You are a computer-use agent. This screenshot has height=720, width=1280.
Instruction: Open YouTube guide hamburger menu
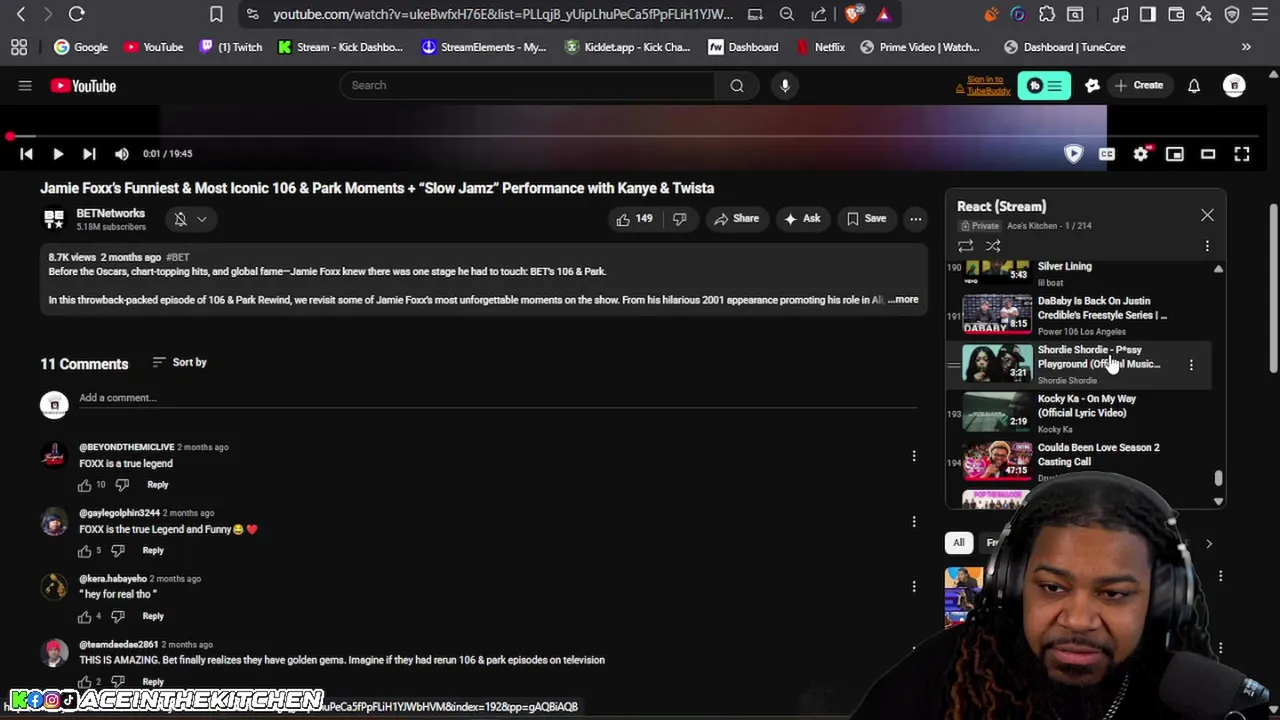click(25, 86)
